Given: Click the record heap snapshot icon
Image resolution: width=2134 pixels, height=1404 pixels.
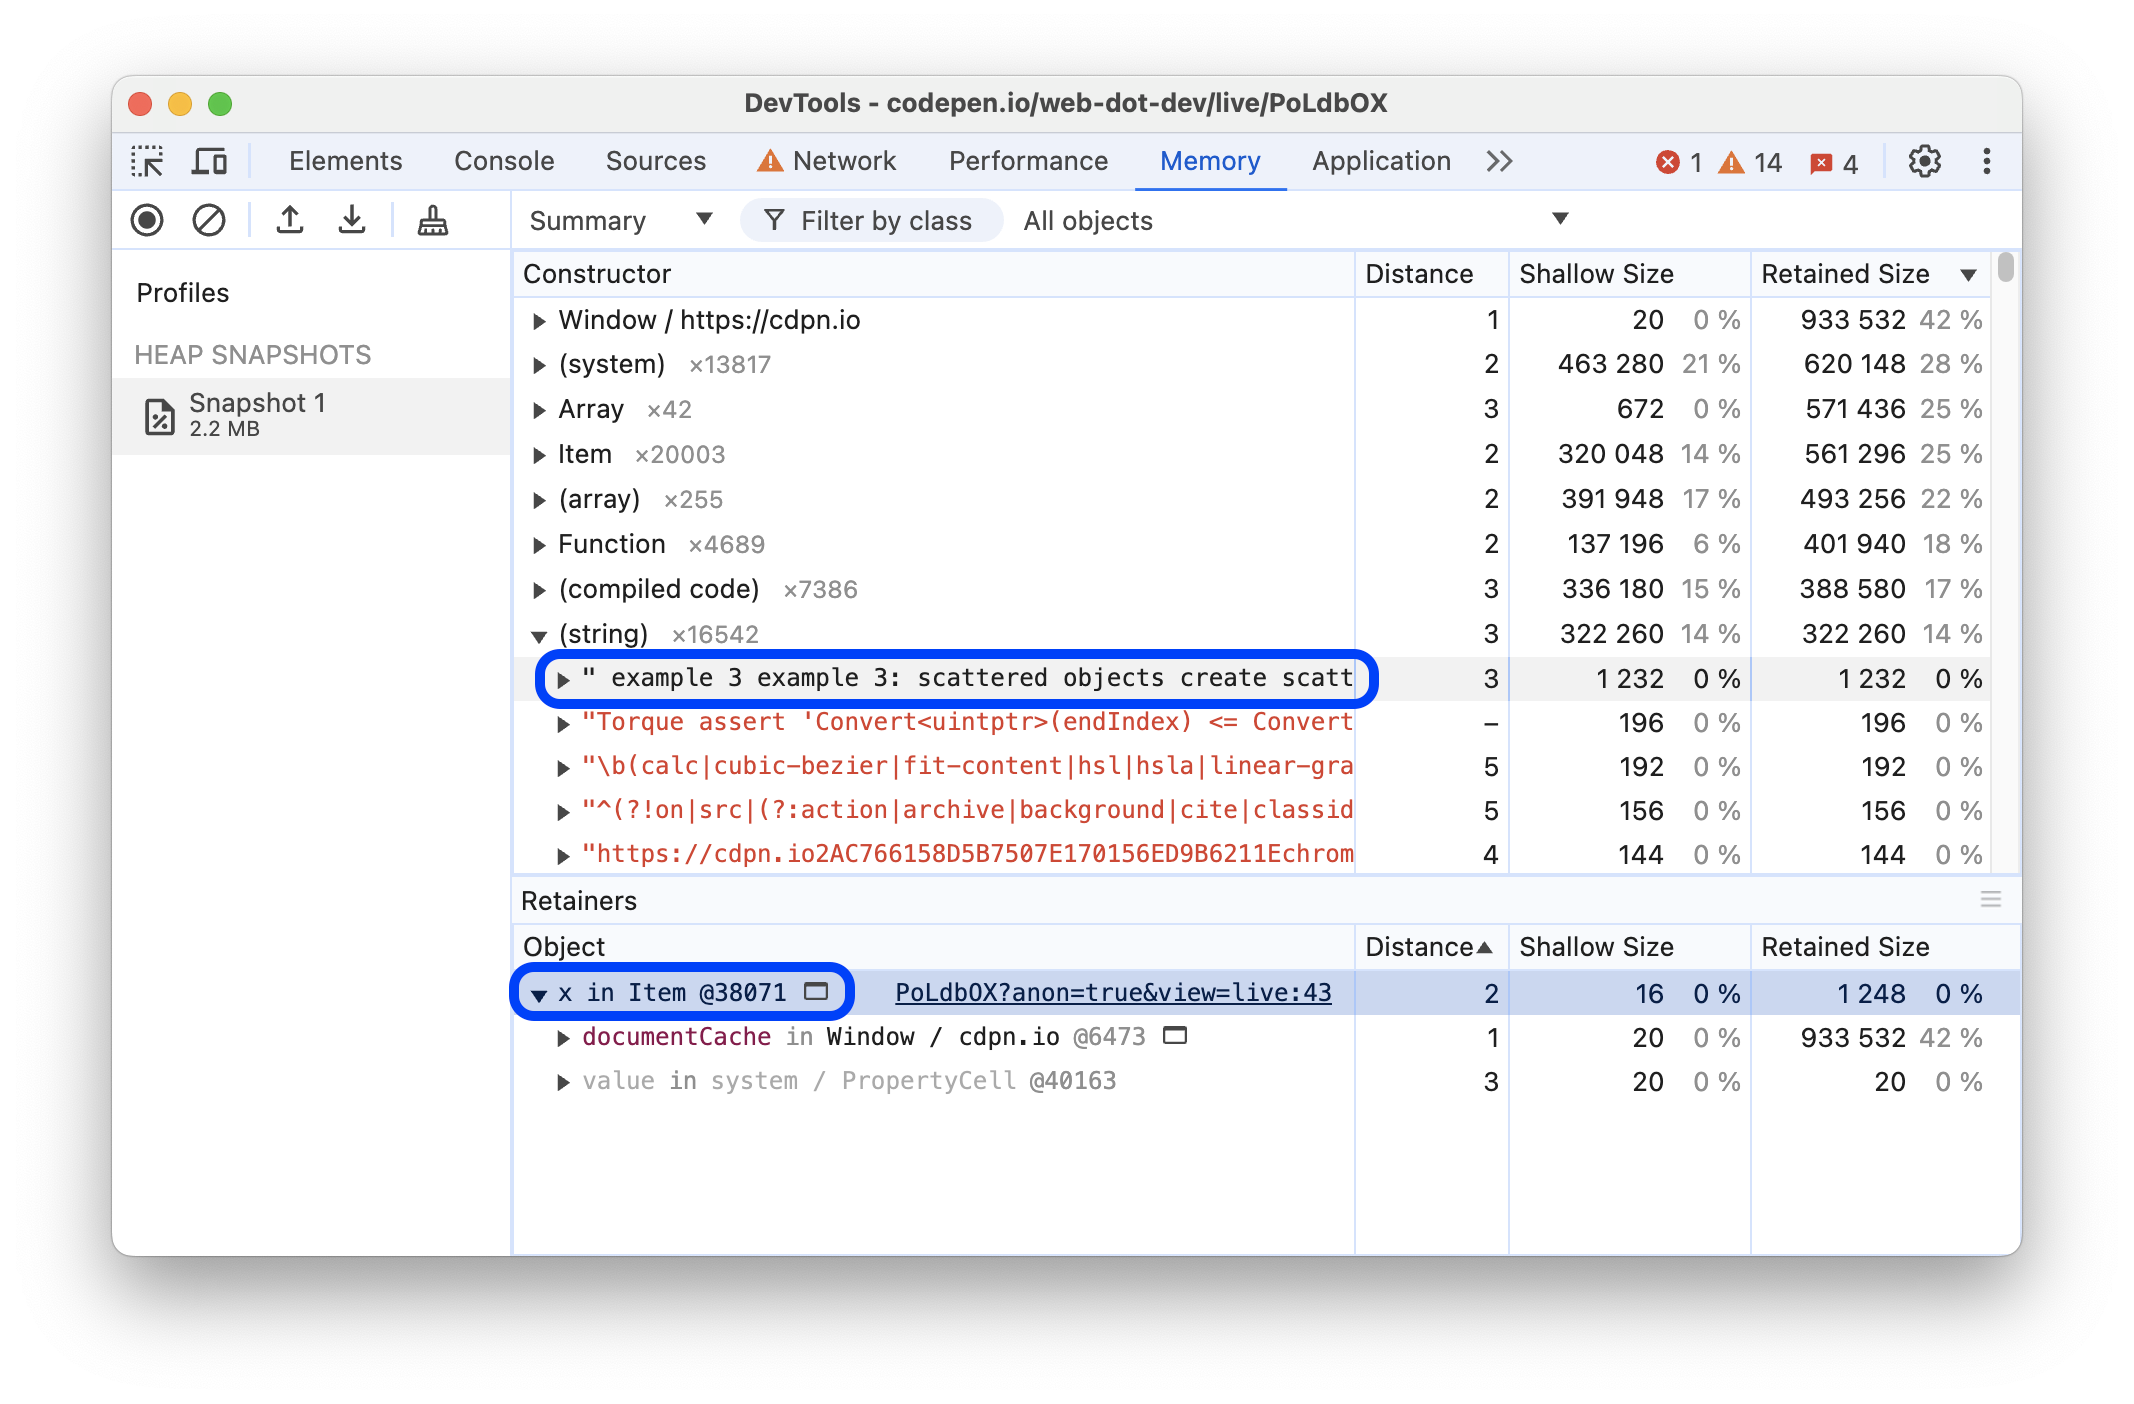Looking at the screenshot, I should pos(147,219).
